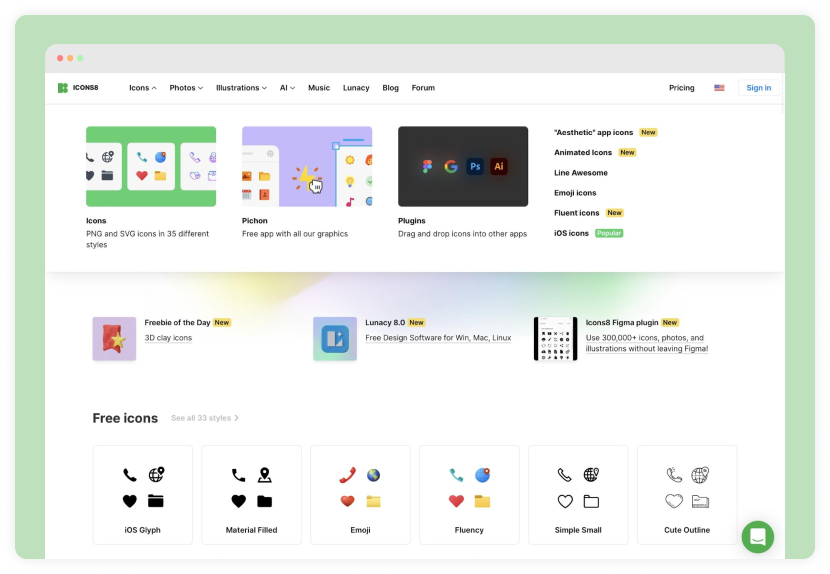830x574 pixels.
Task: Click the Freebie of the Day title
Action: point(177,322)
